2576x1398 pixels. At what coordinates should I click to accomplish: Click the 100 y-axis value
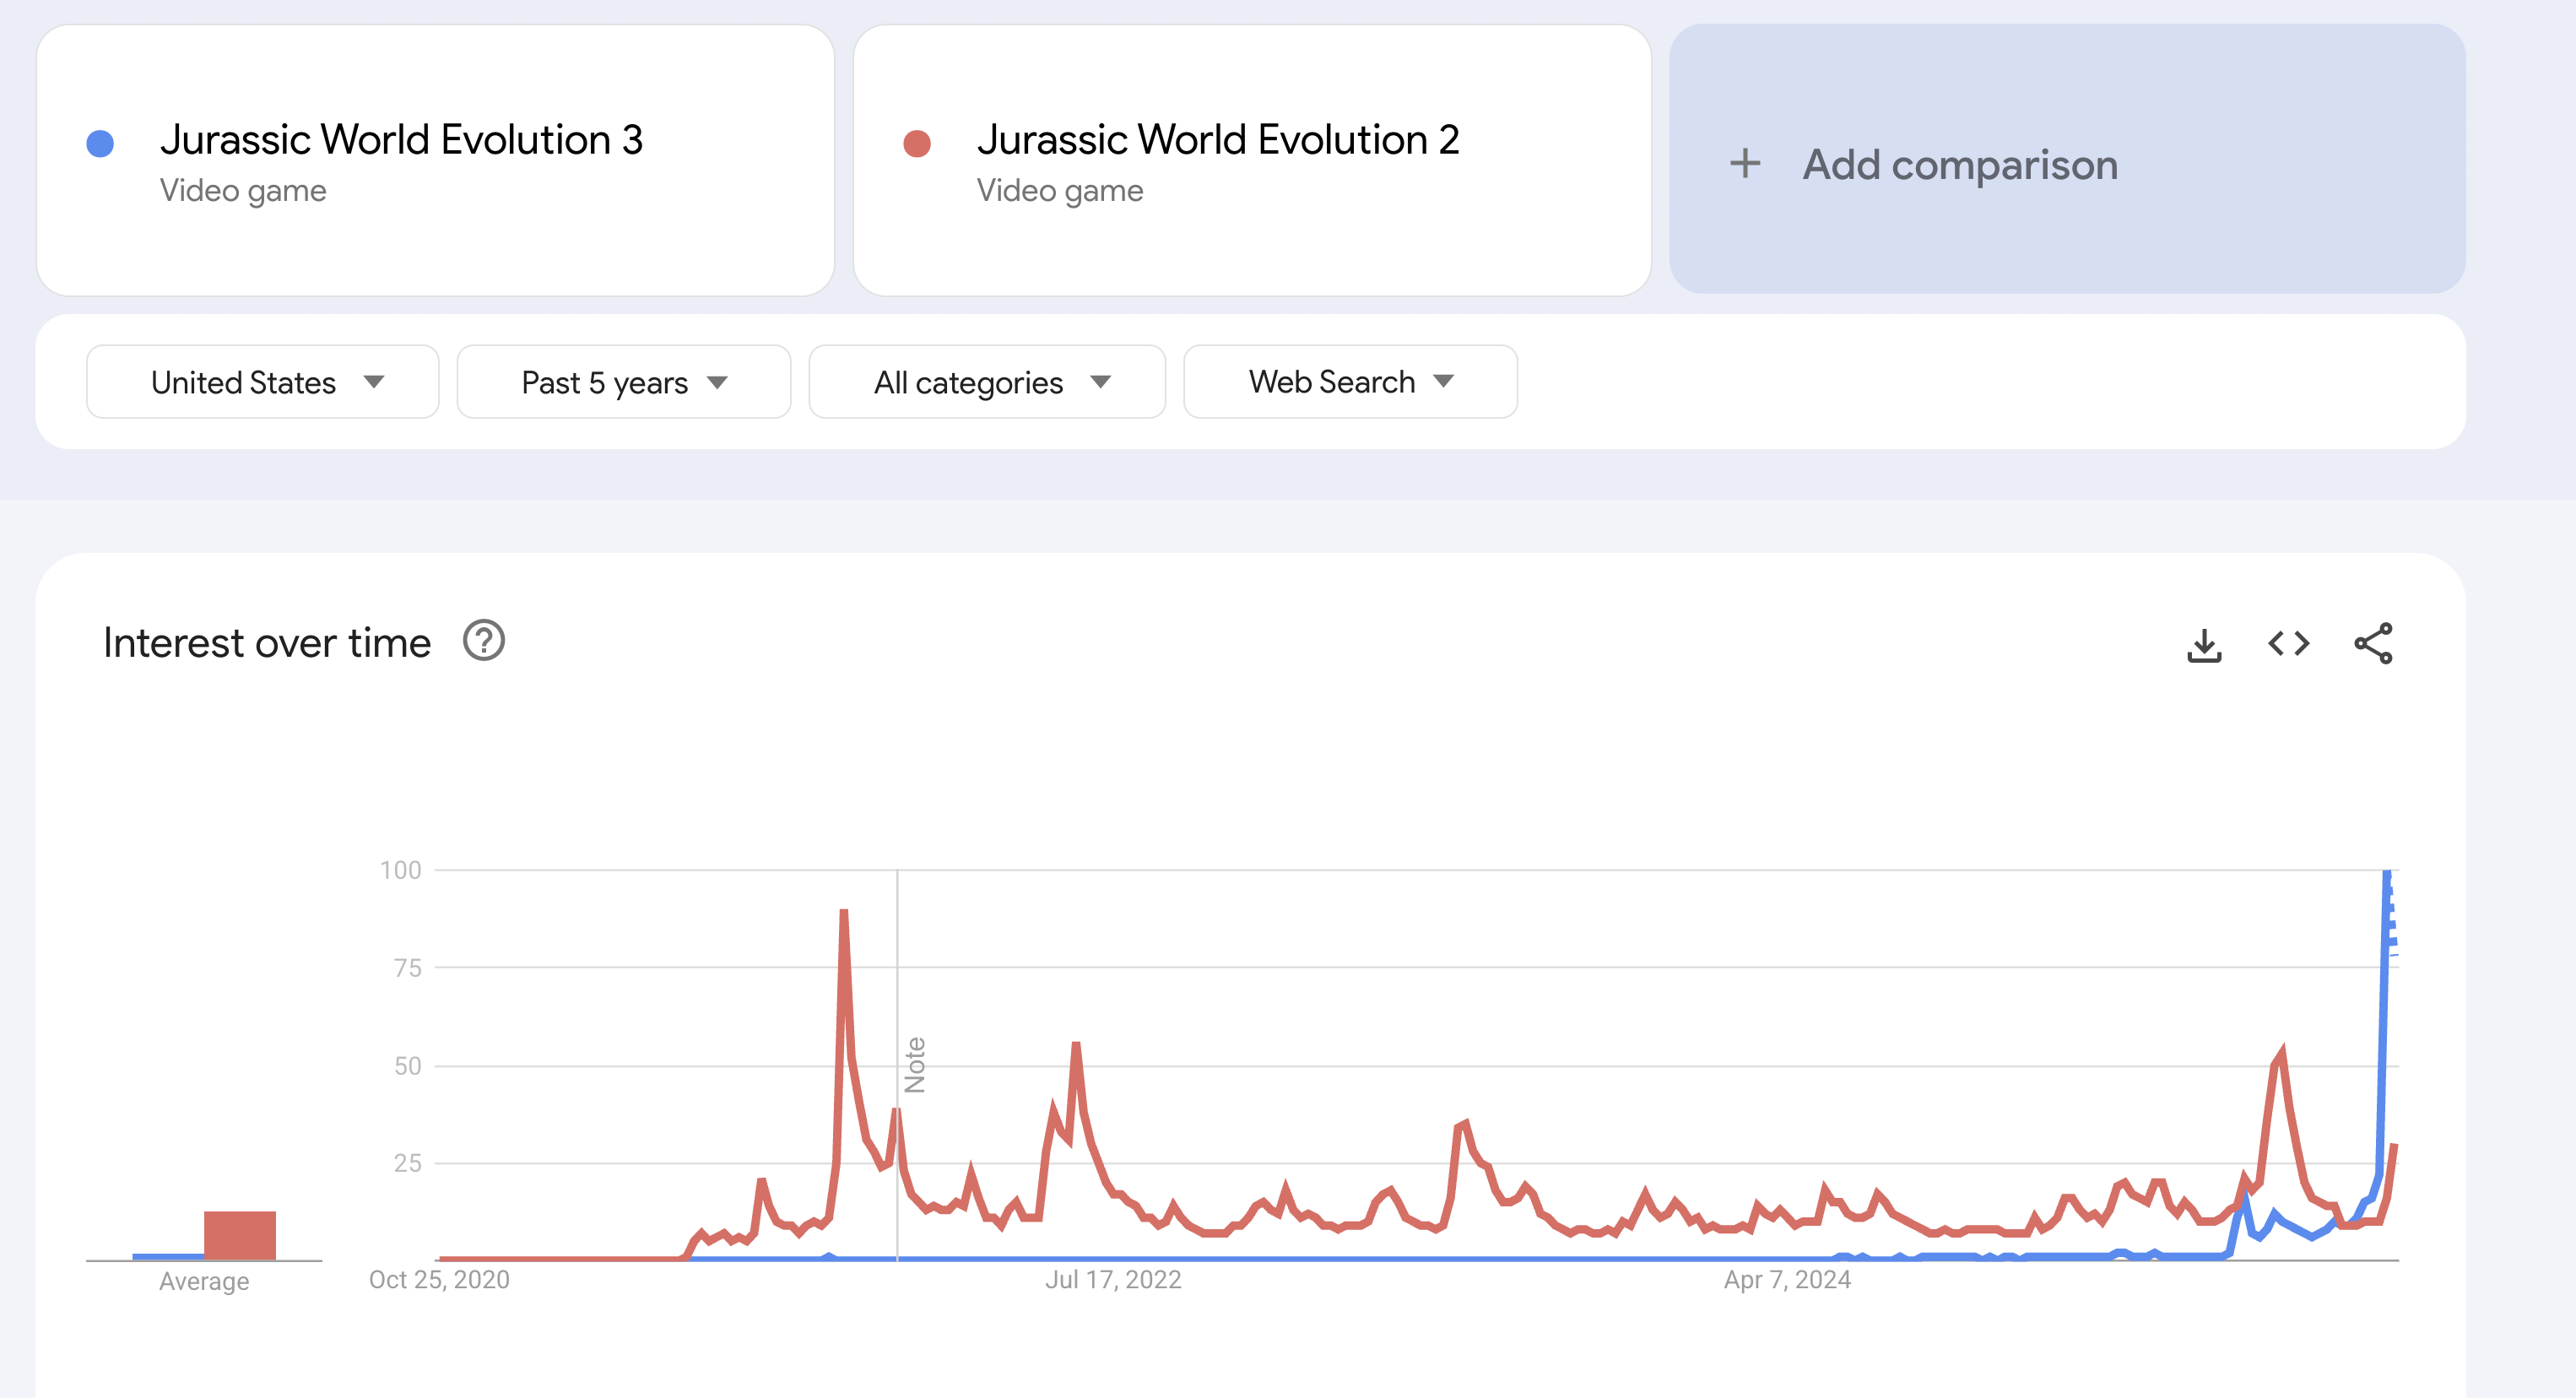coord(400,870)
